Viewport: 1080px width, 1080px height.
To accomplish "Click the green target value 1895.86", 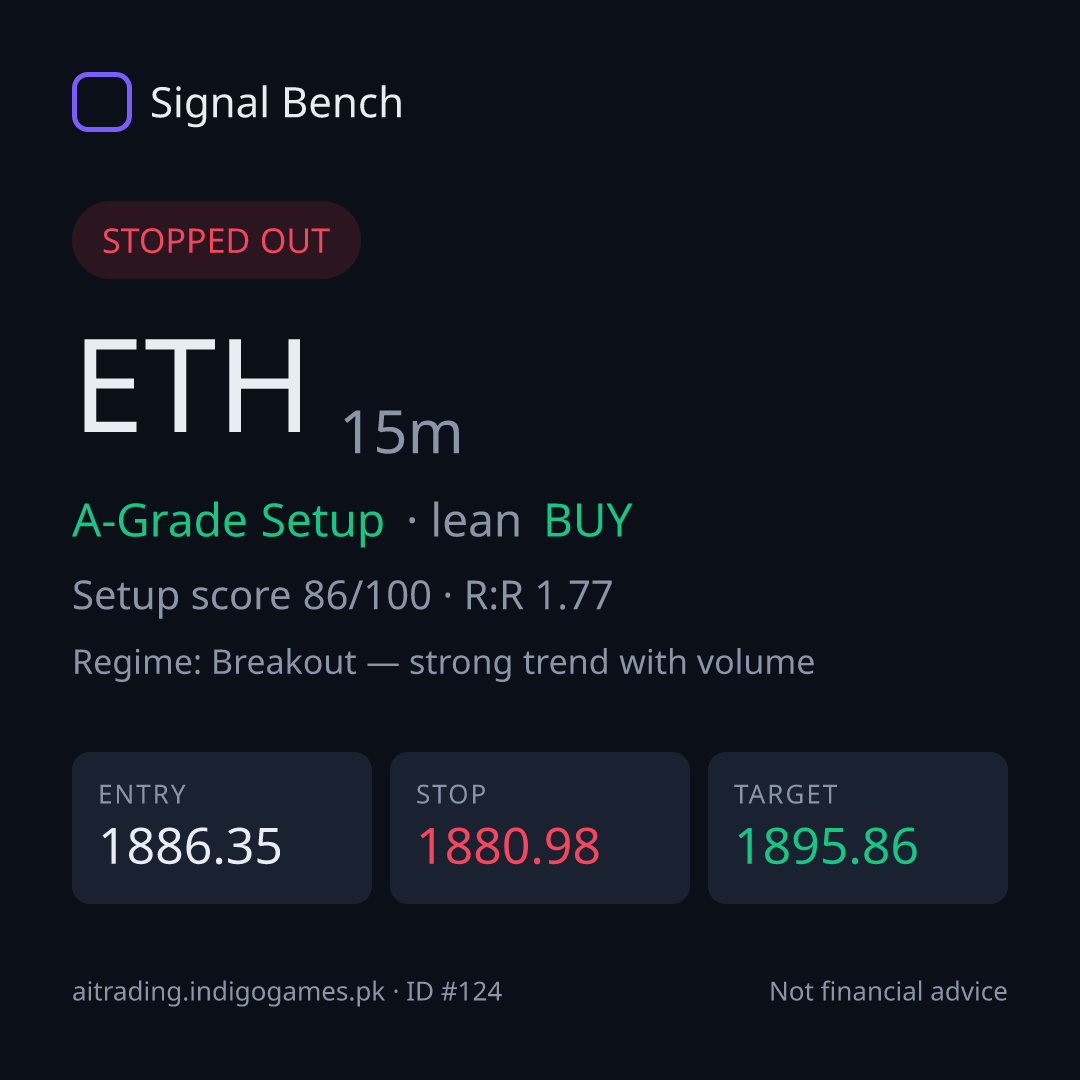I will (x=827, y=846).
